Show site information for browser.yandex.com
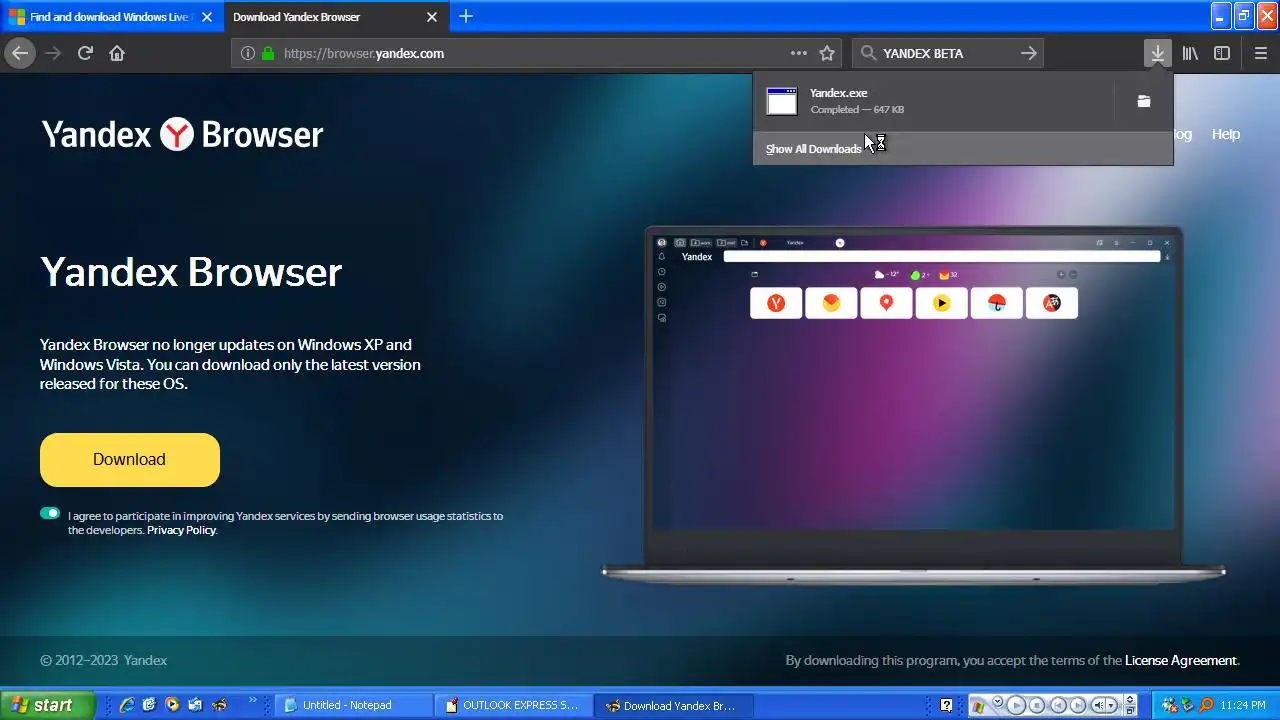Screen dimensions: 1280x720 (247, 53)
